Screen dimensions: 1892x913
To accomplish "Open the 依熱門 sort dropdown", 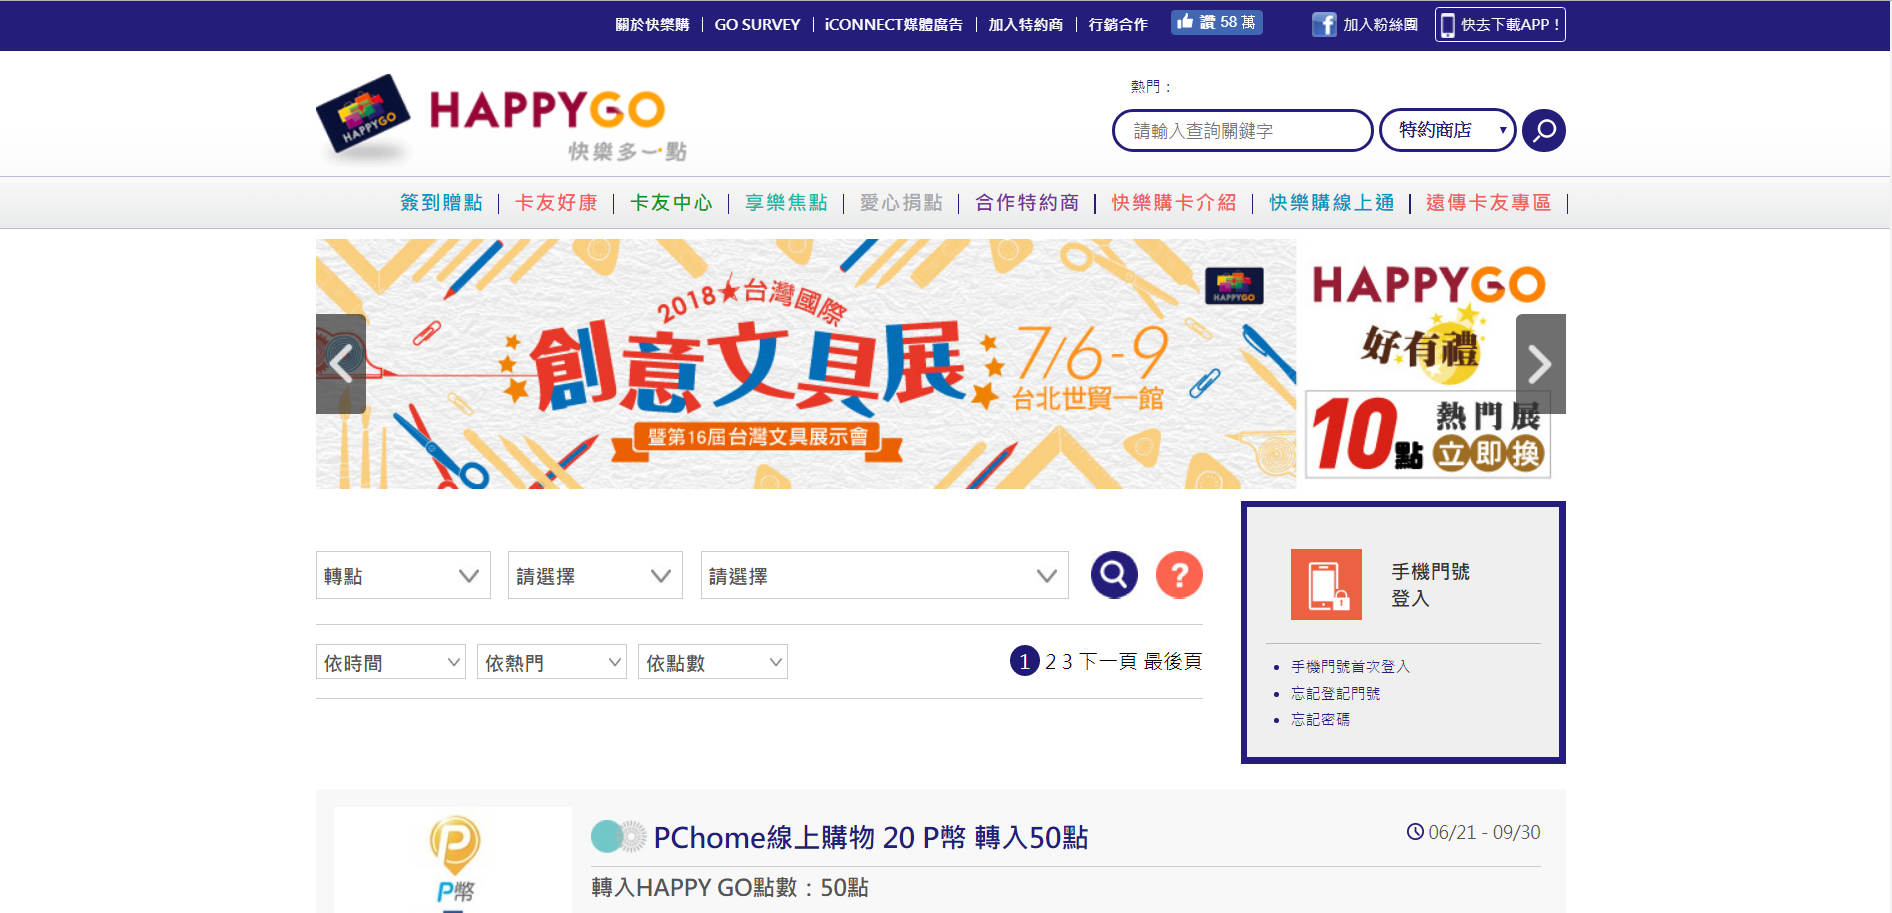I will tap(552, 662).
